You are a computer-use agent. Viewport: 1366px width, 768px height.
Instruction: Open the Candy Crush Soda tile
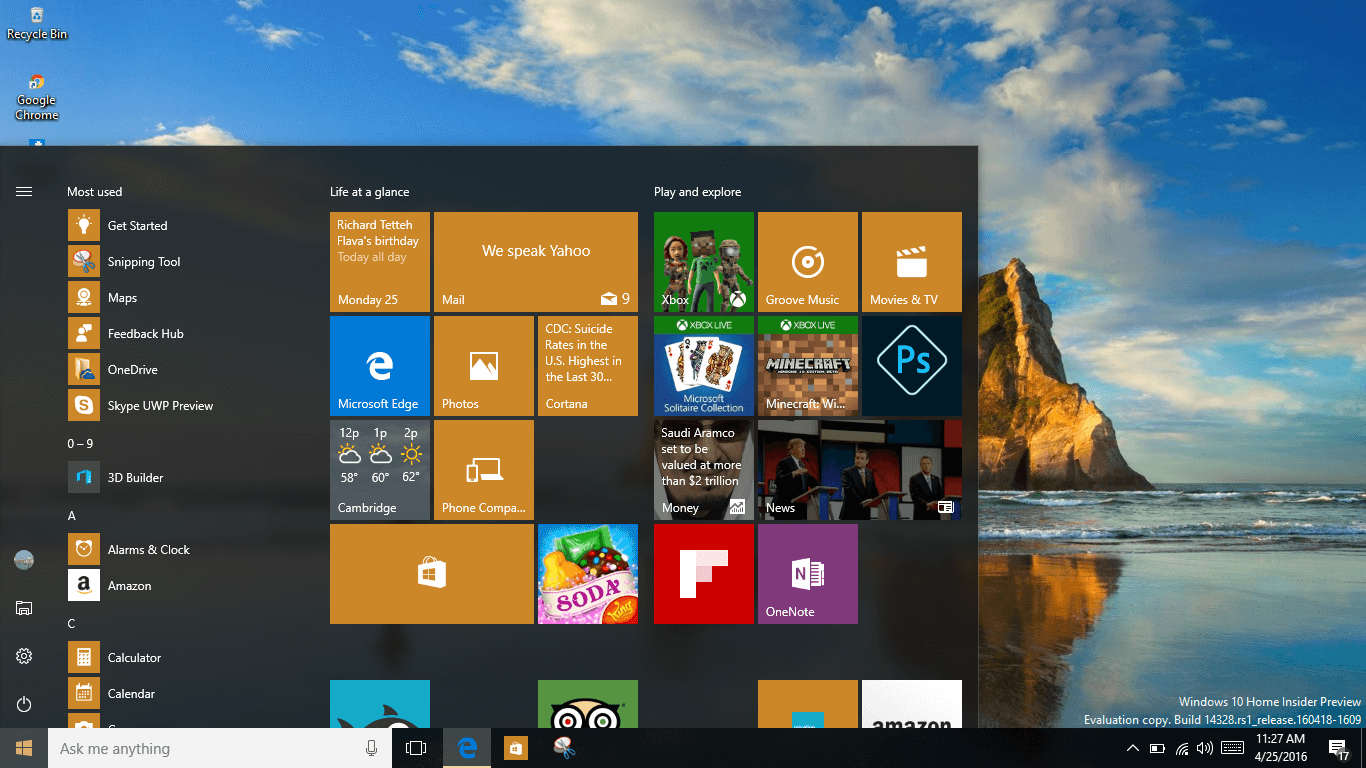coord(588,574)
